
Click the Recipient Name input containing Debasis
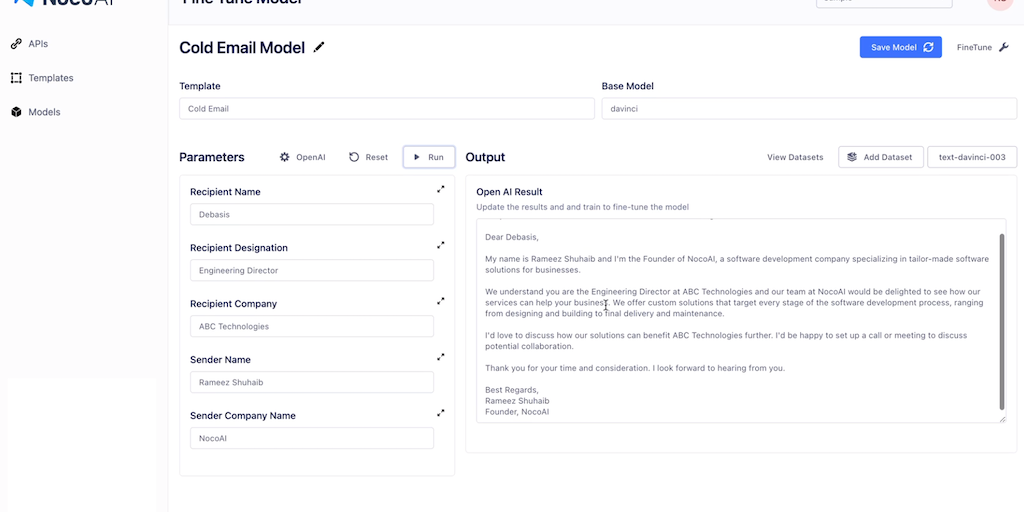(311, 214)
